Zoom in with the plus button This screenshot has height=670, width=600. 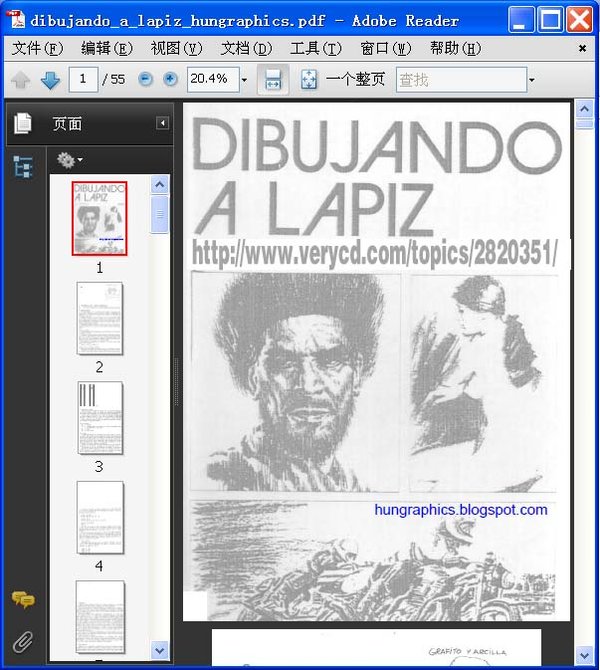[x=170, y=79]
